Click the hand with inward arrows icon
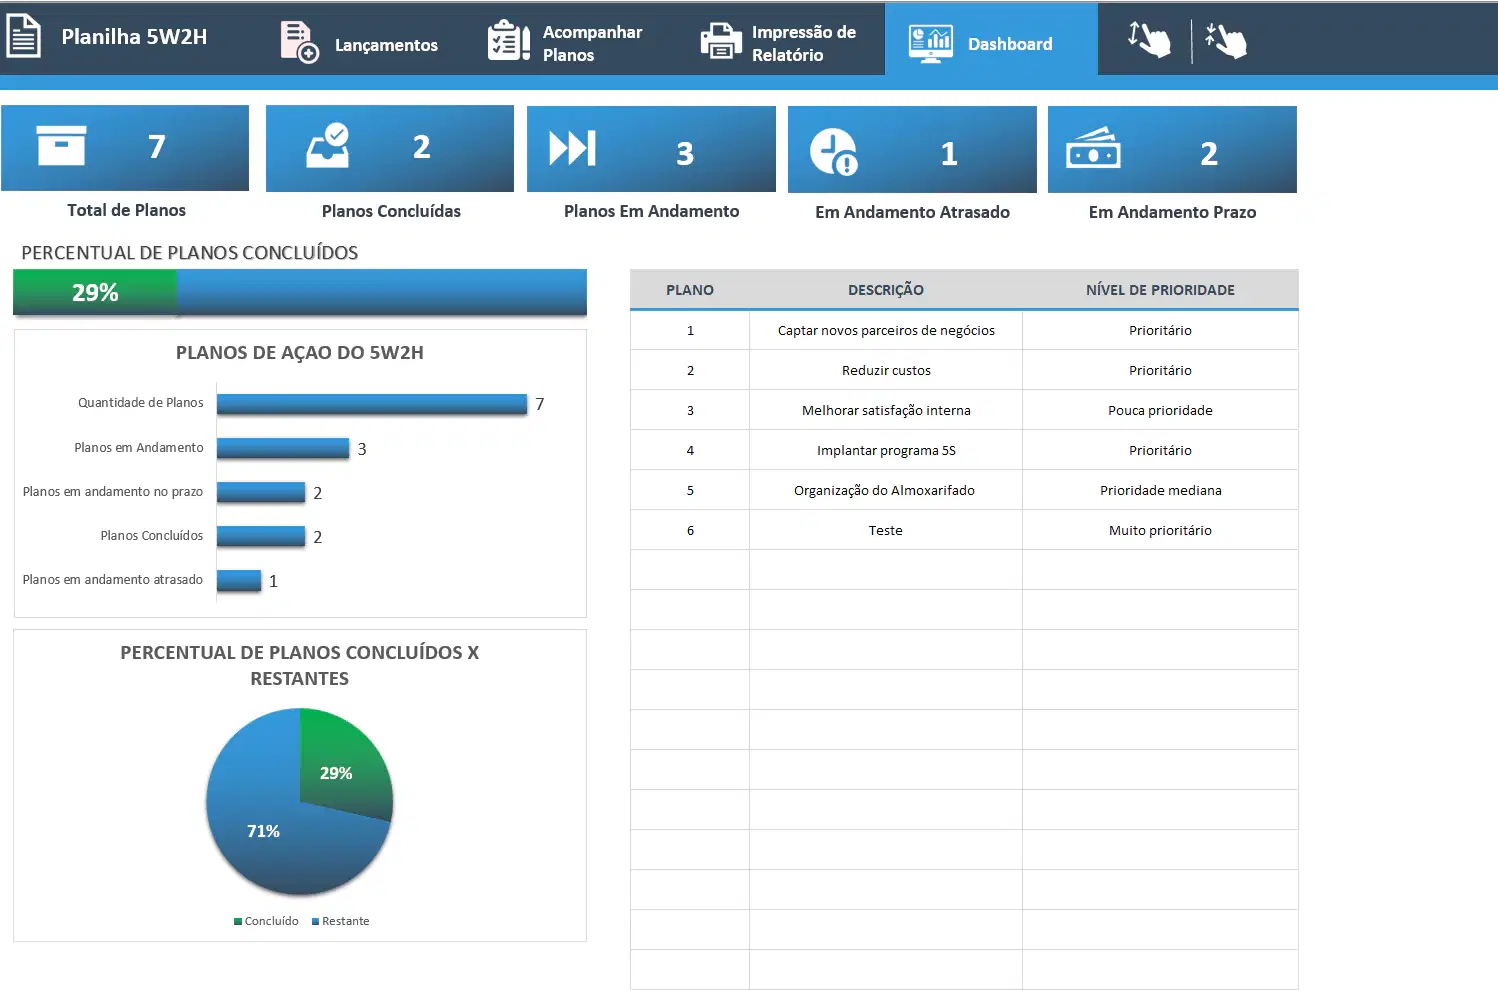 tap(1226, 40)
